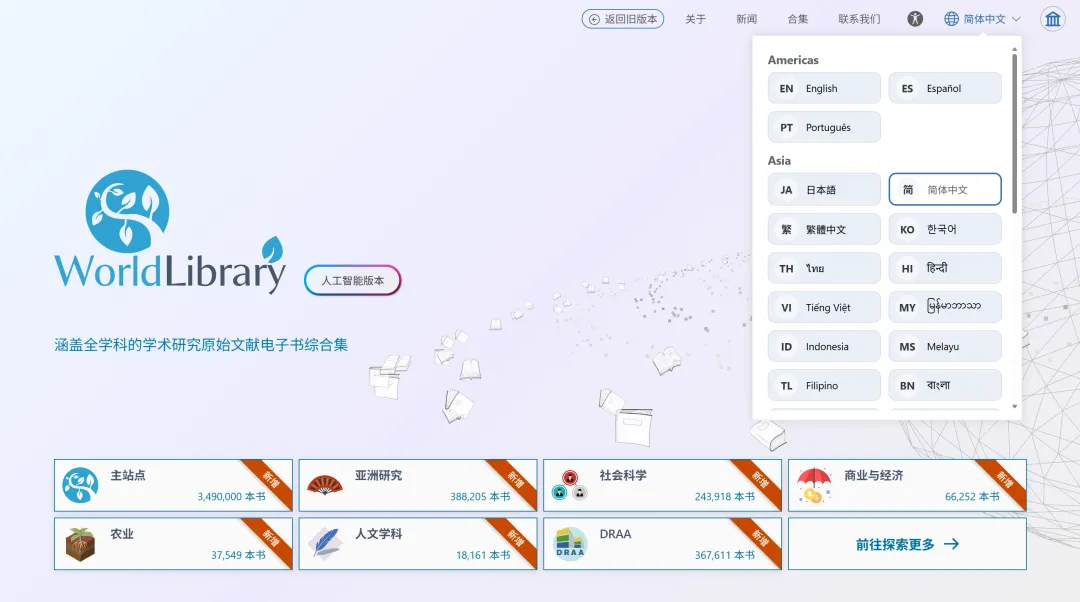Open the 前往探索更多 link
1080x602 pixels.
click(906, 544)
